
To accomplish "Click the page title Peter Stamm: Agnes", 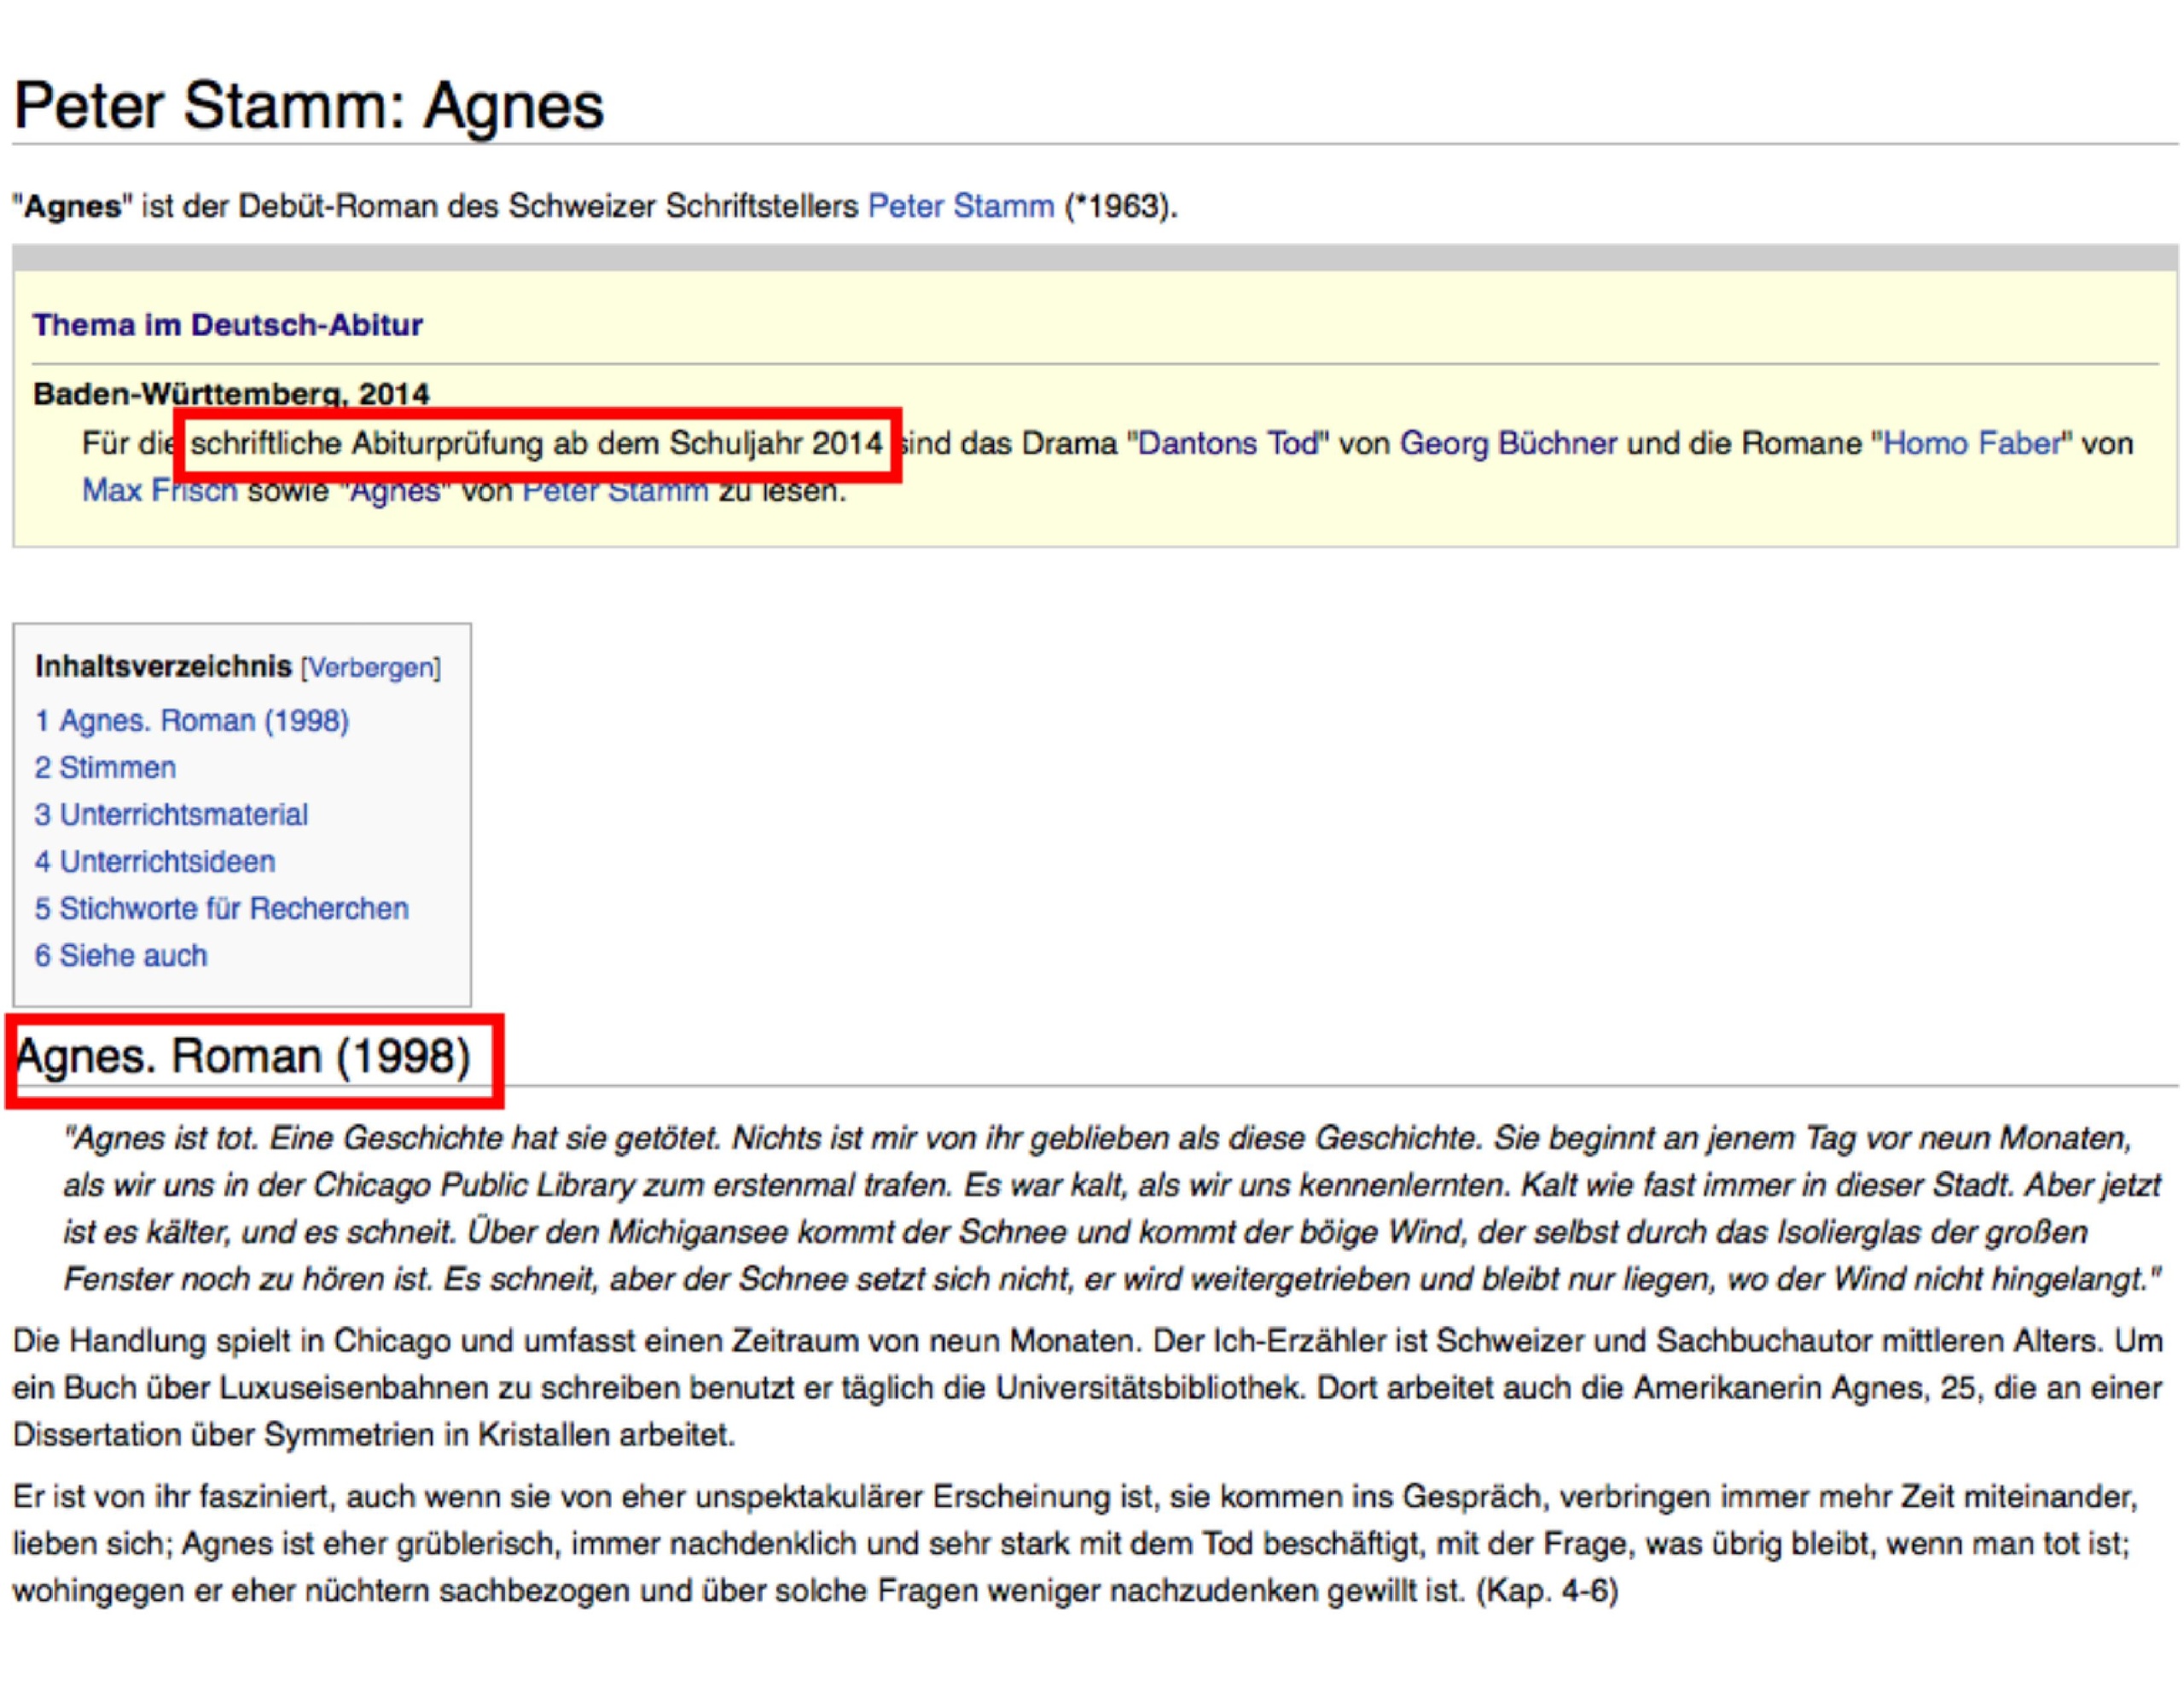I will click(x=309, y=106).
